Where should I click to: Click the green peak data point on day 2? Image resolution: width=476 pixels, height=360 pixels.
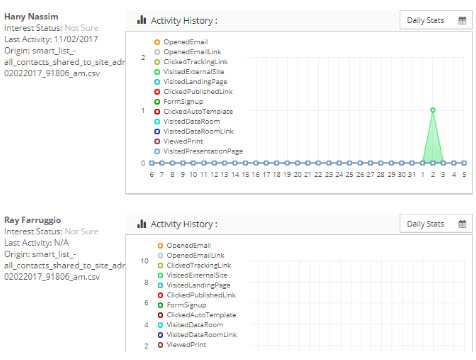[x=433, y=110]
